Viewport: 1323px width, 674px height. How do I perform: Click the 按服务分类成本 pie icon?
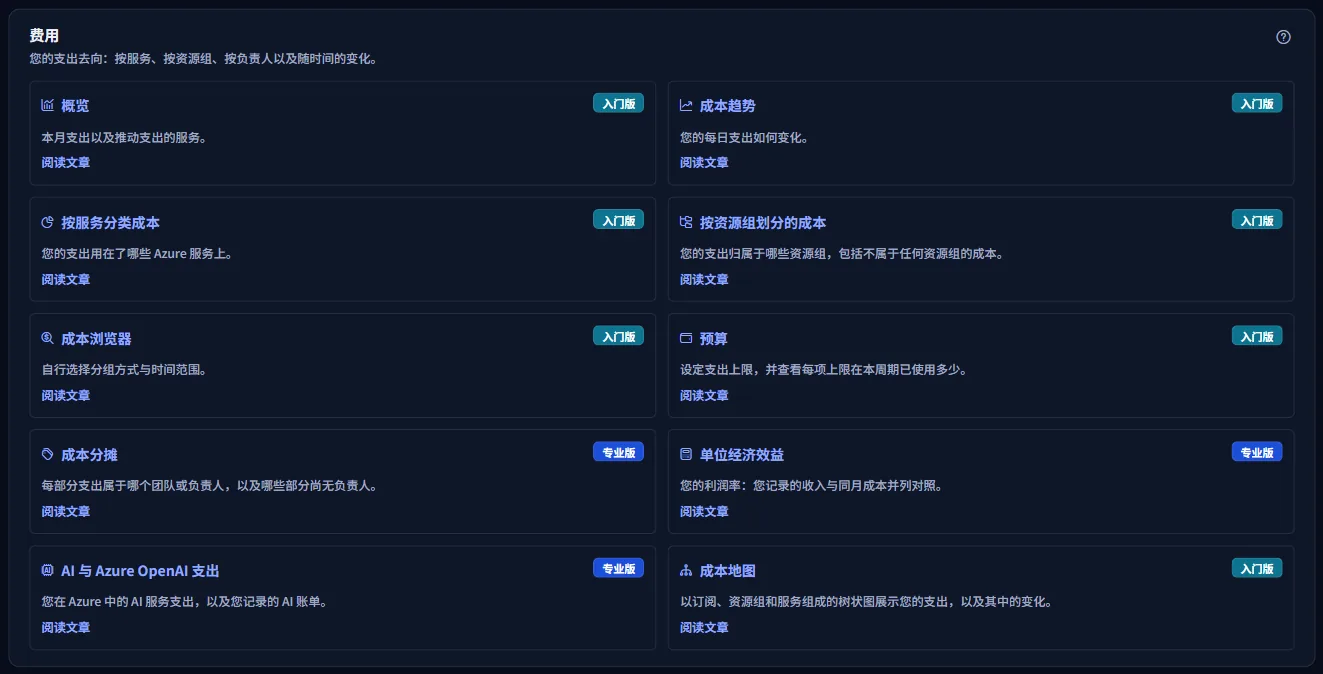pos(48,222)
